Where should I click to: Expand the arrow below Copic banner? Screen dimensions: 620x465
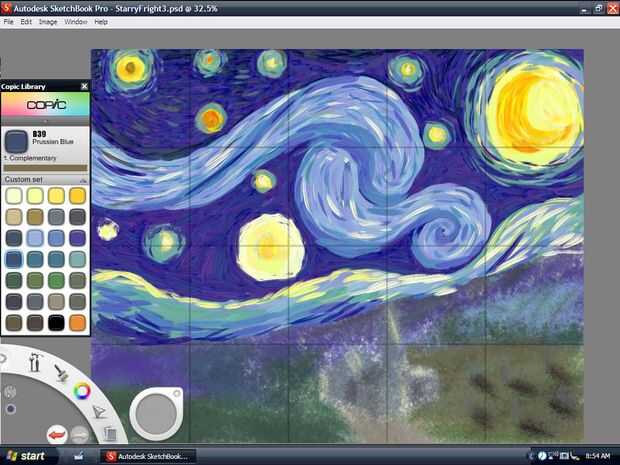(45, 121)
